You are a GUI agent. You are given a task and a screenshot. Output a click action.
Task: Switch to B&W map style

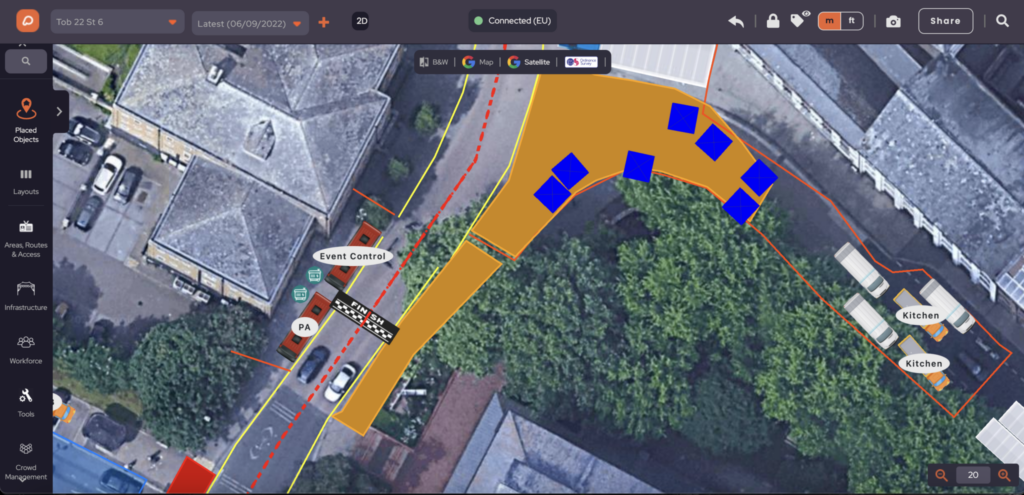tap(435, 62)
